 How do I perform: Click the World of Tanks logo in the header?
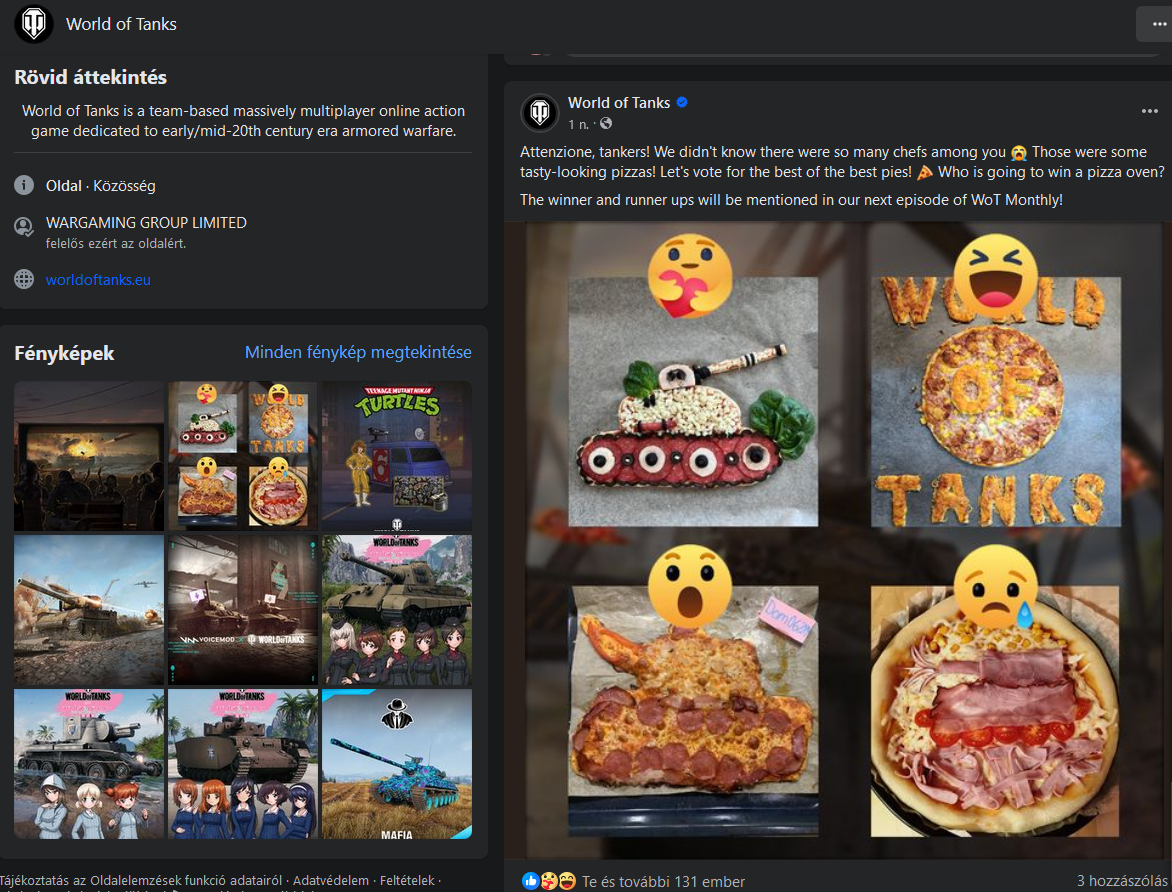[34, 23]
